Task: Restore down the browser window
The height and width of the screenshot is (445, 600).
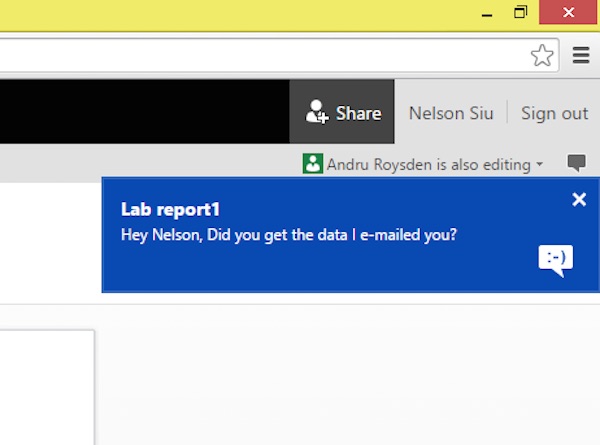Action: point(520,12)
